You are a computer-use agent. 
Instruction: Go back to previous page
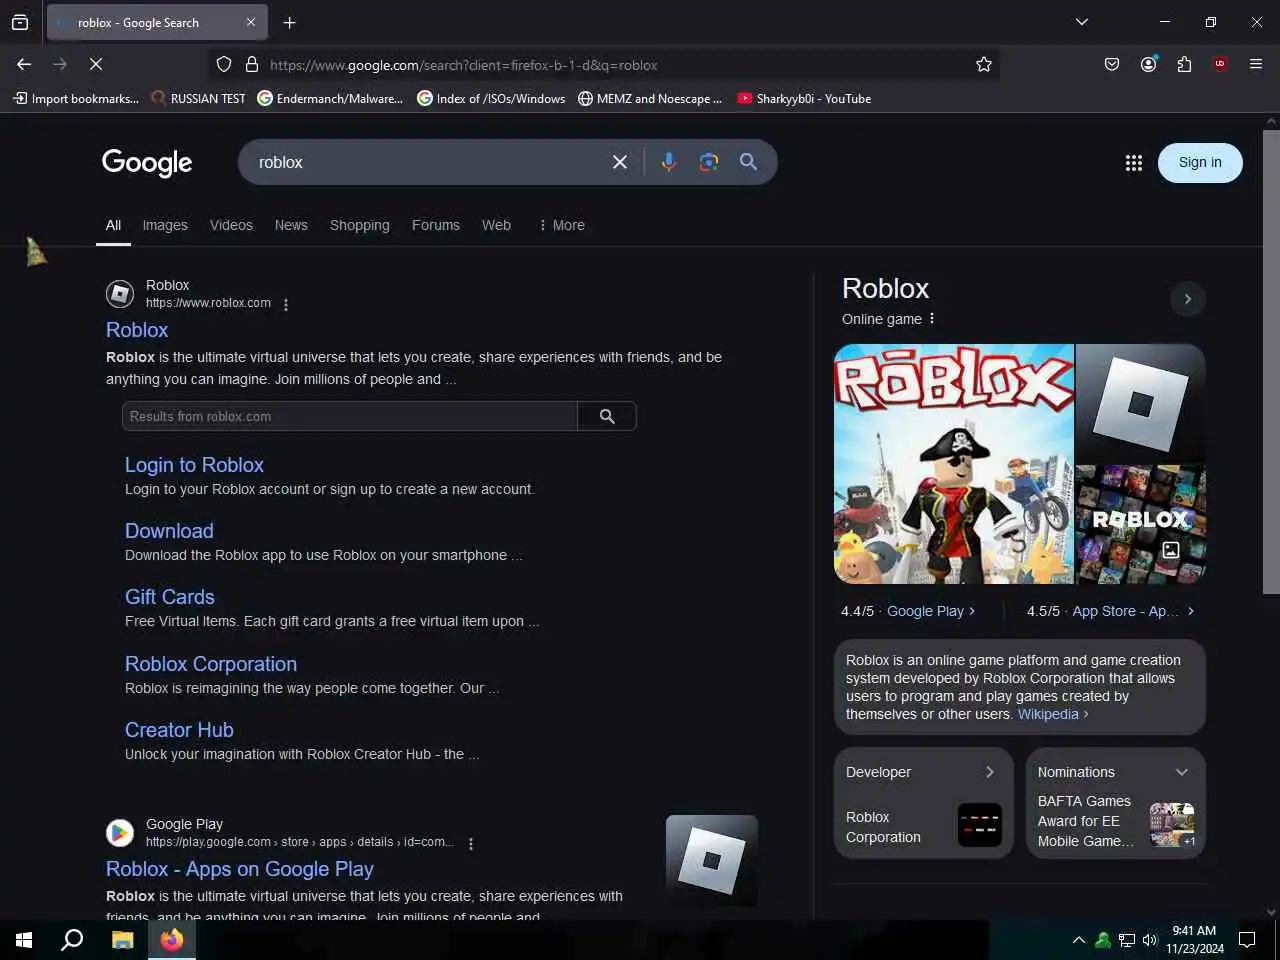coord(24,64)
